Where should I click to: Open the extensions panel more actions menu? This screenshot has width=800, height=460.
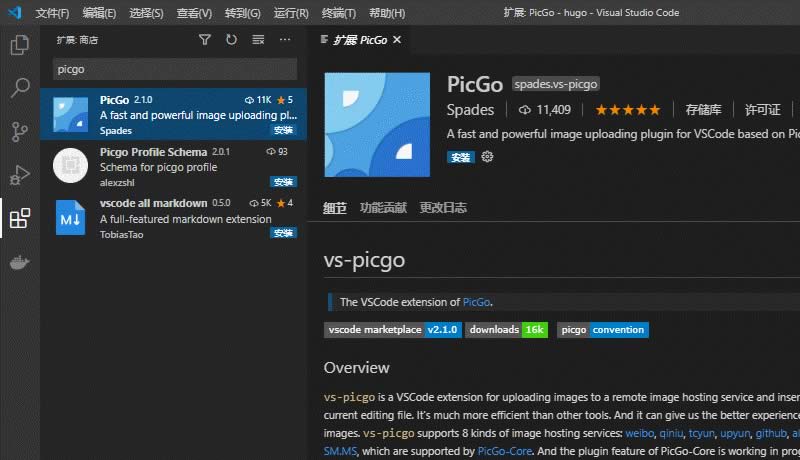tap(285, 39)
